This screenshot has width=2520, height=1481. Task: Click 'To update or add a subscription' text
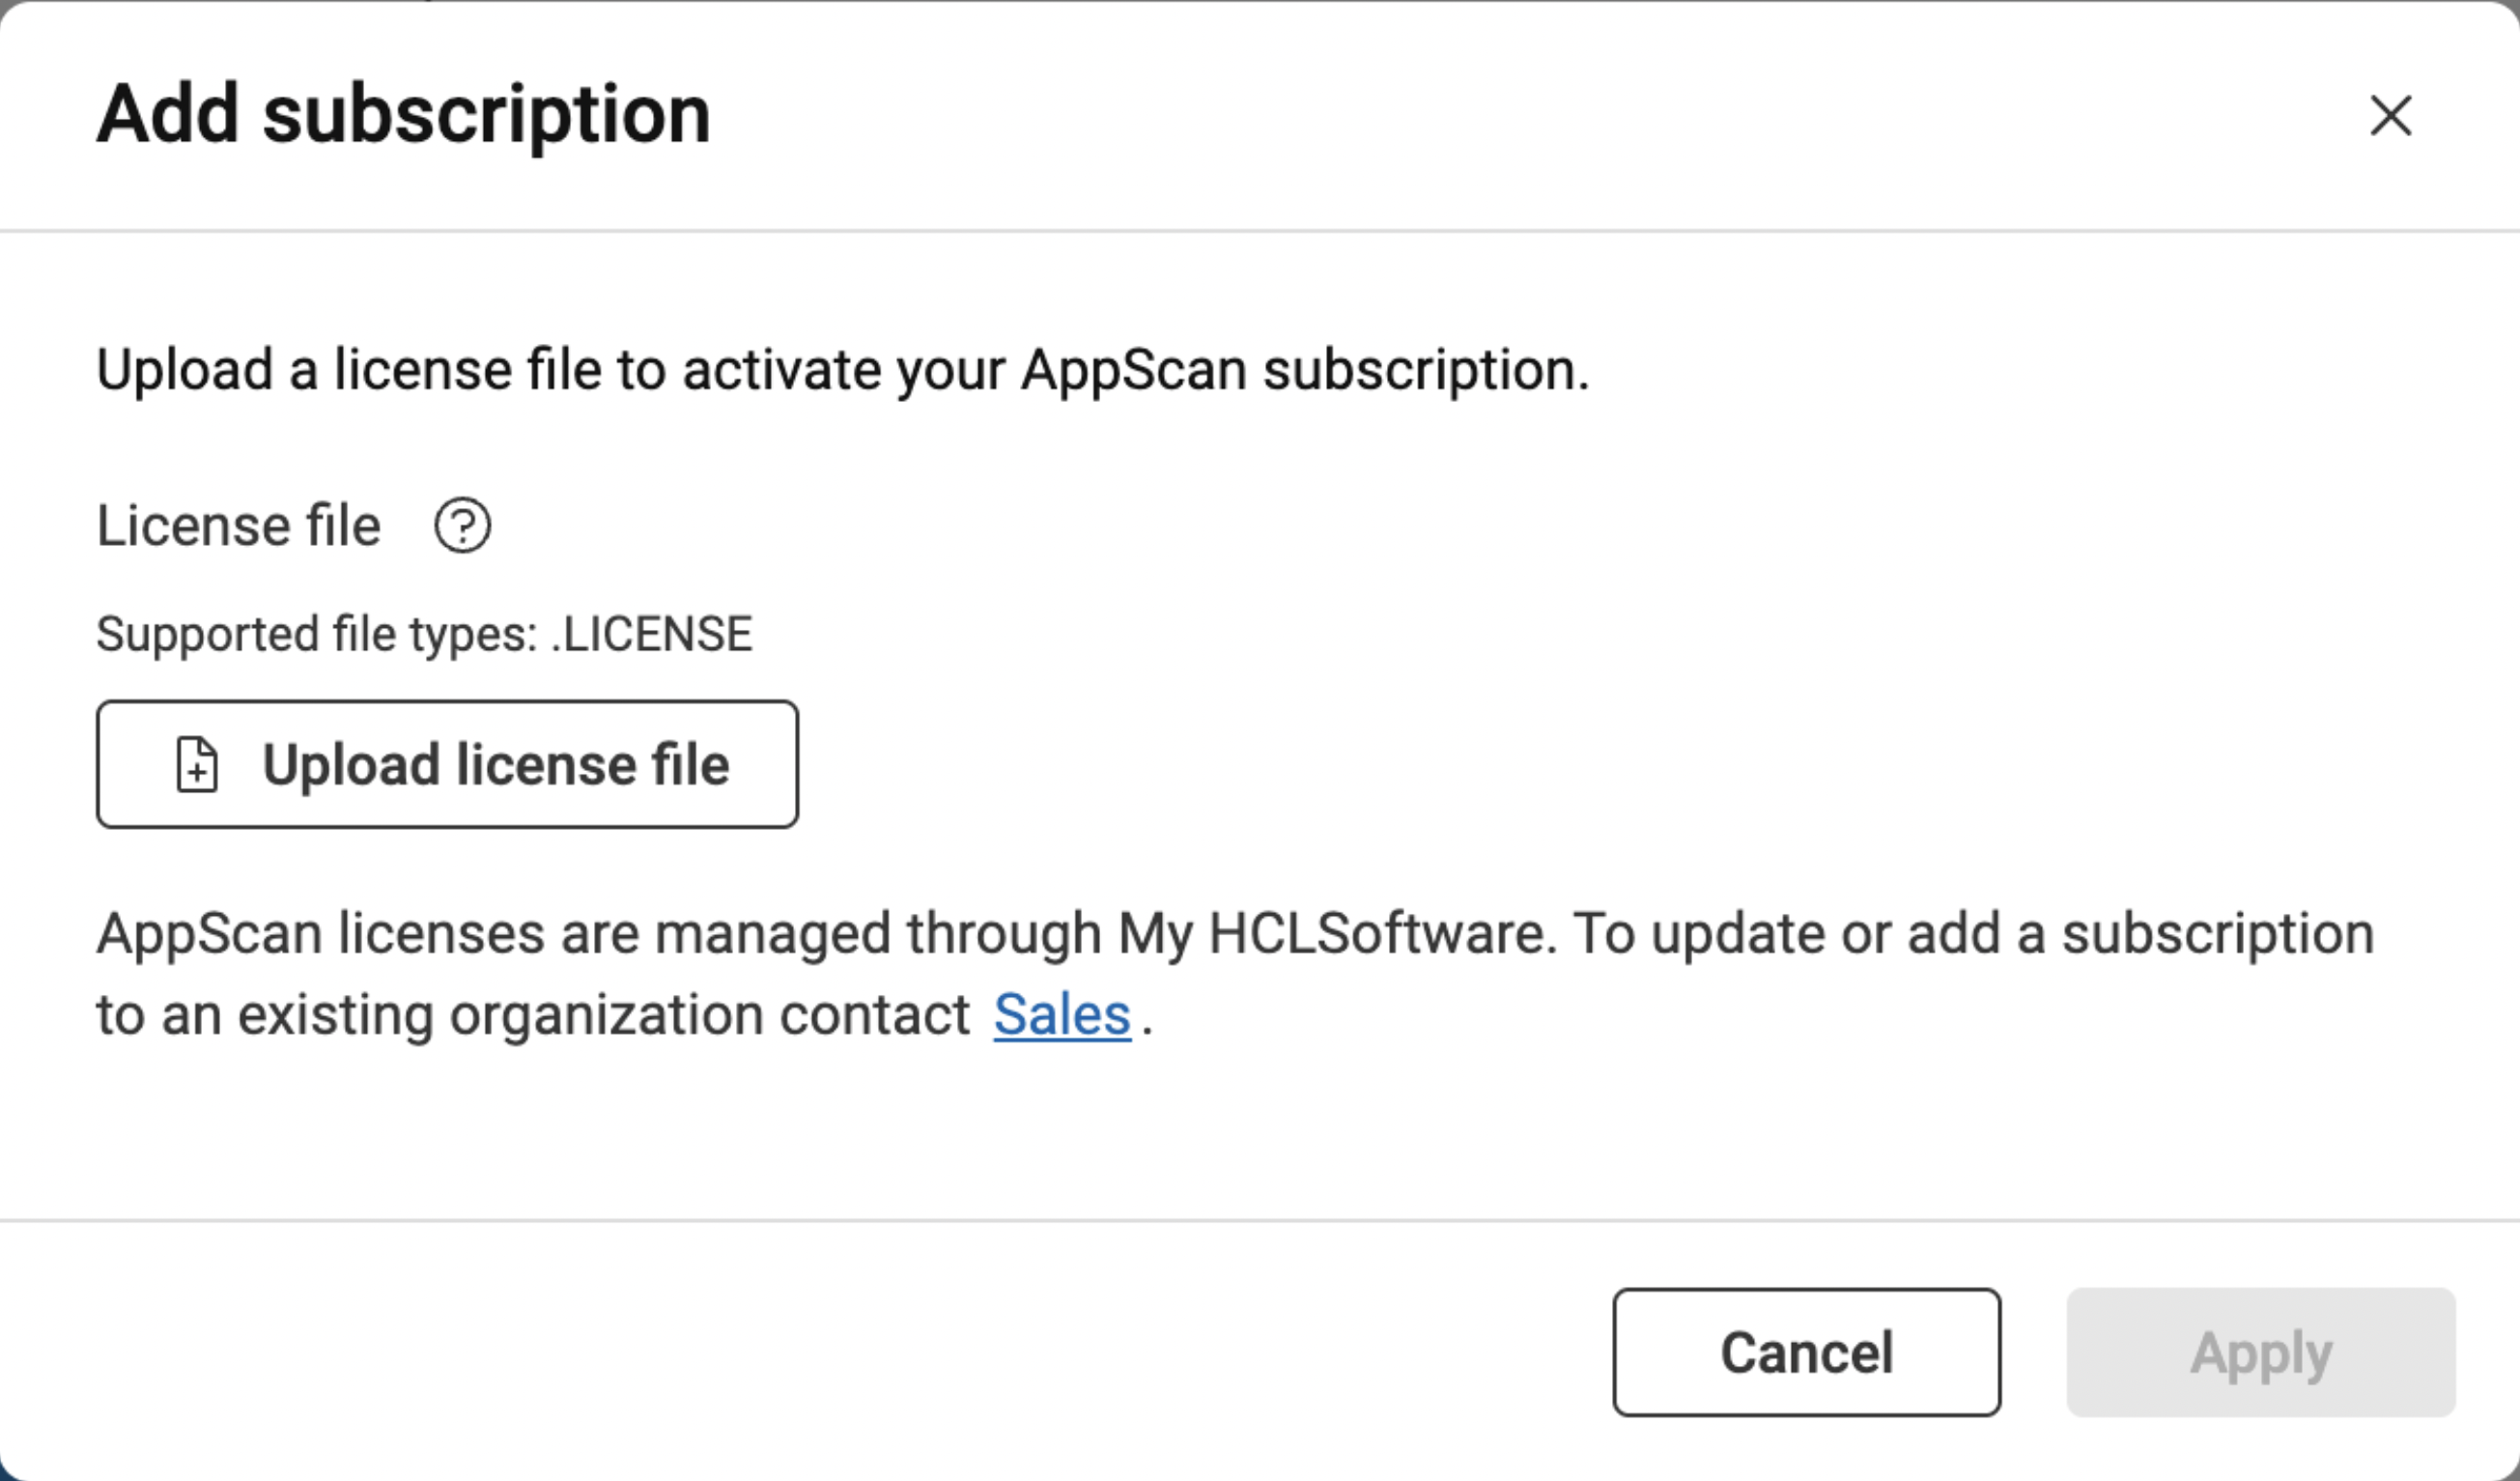[x=1973, y=934]
